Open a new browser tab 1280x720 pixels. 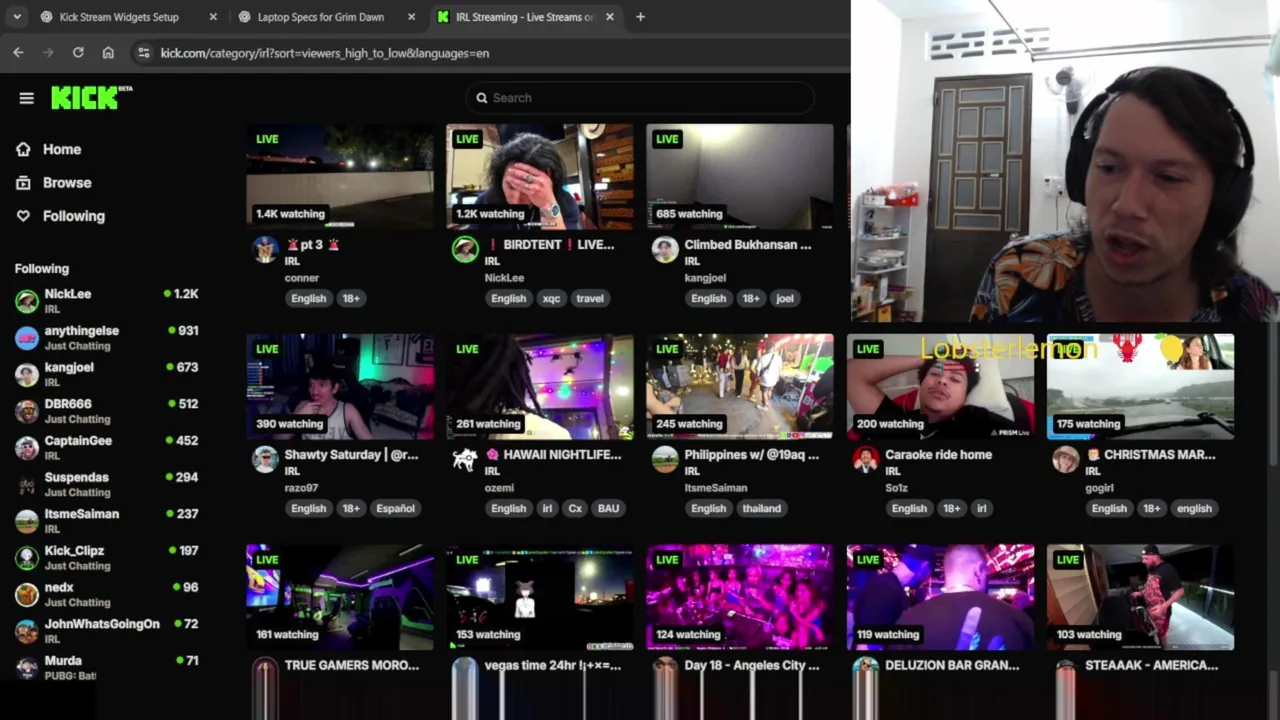click(x=640, y=17)
